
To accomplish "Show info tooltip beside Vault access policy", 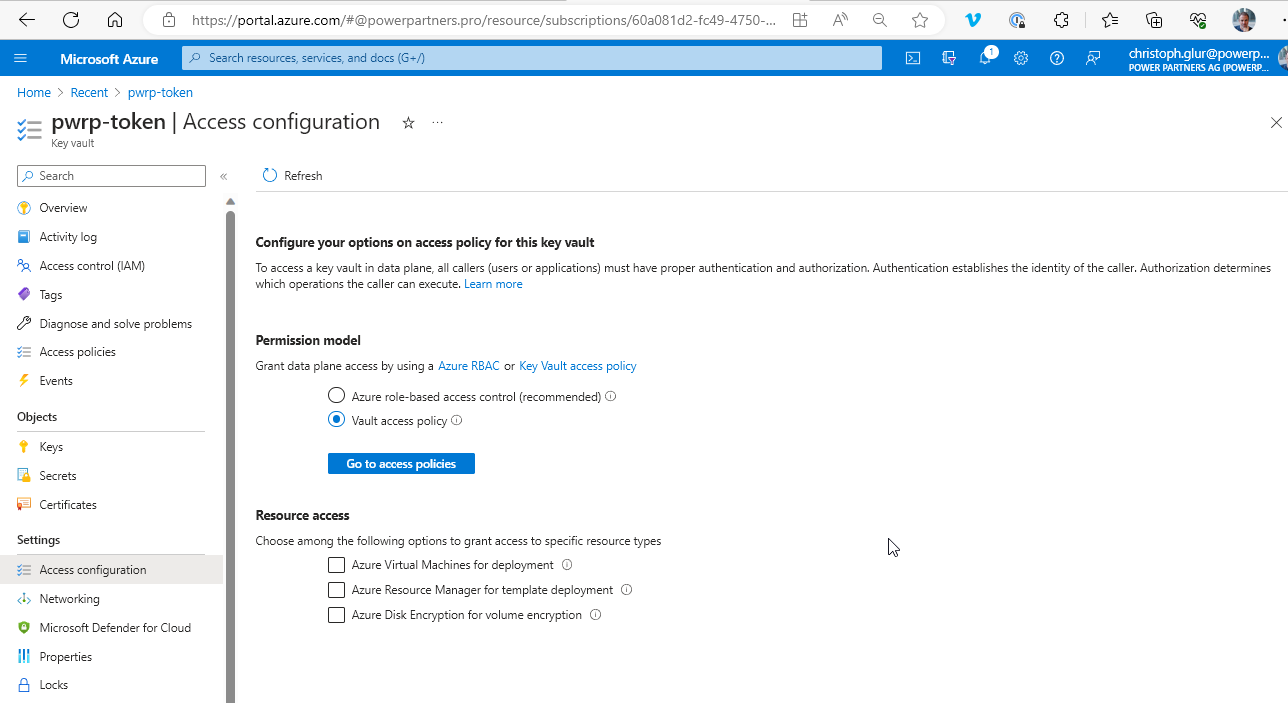I will click(457, 420).
